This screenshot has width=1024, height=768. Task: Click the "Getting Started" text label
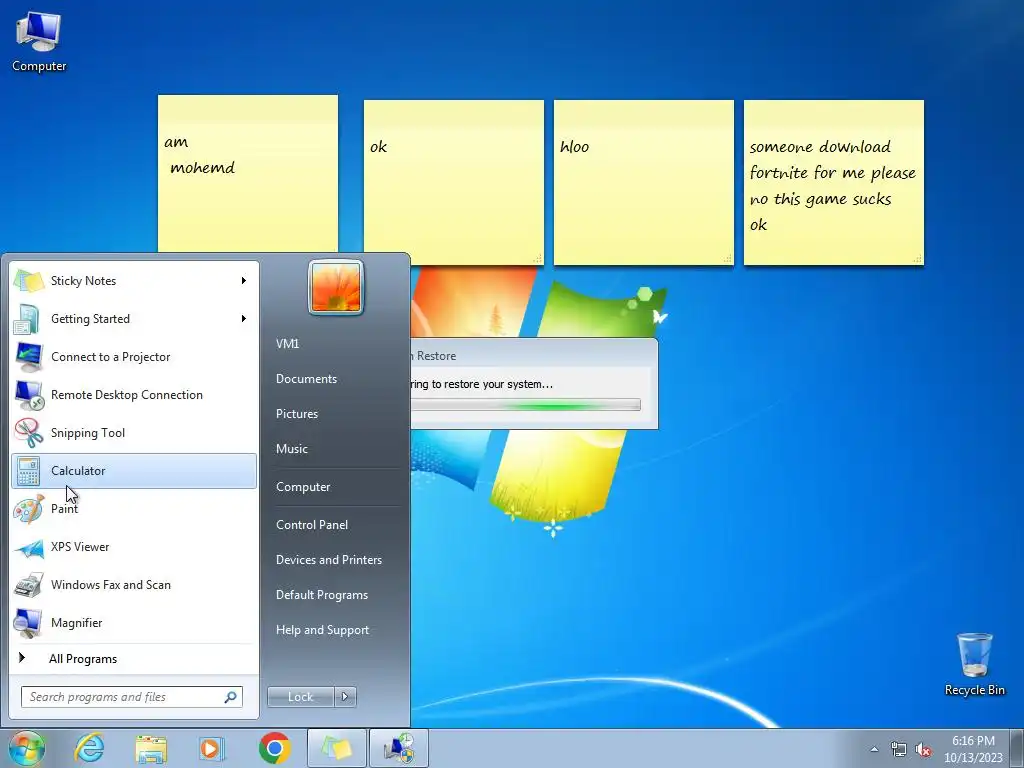90,319
